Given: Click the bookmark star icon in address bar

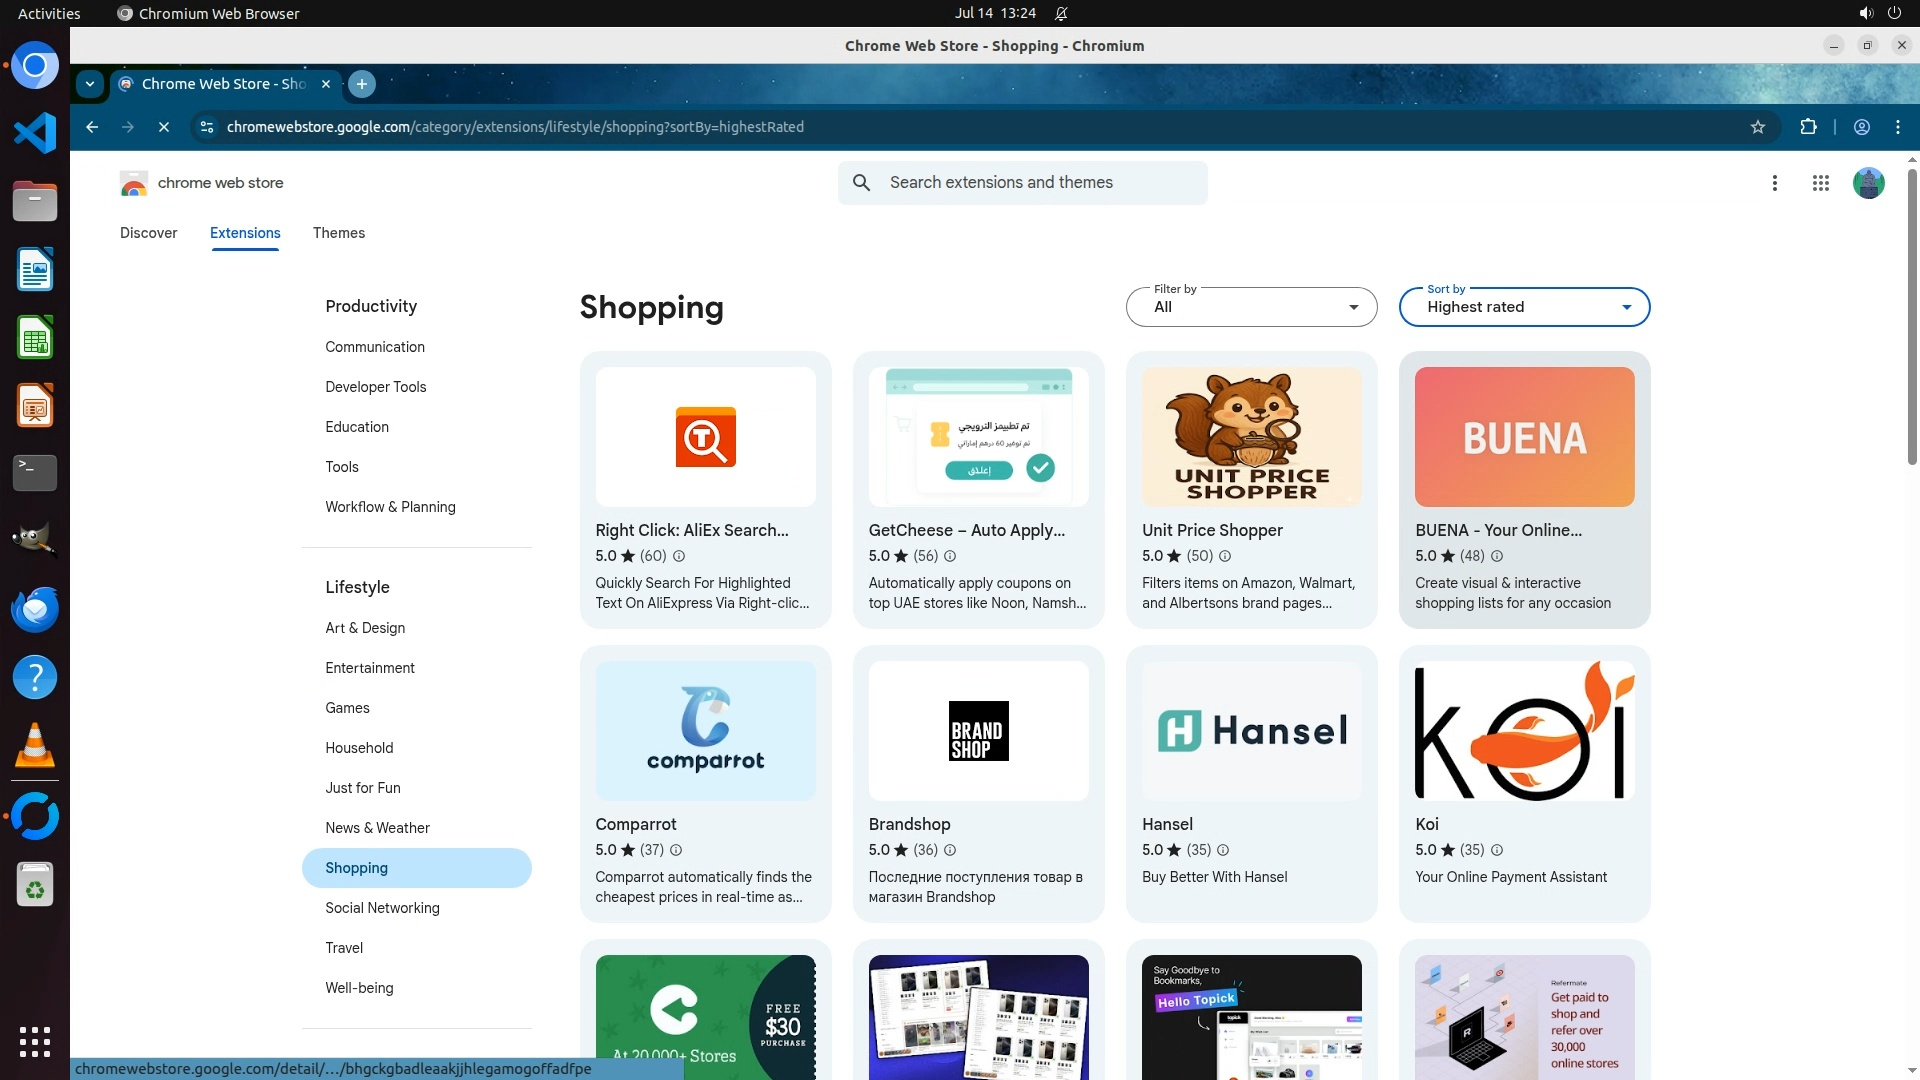Looking at the screenshot, I should click(x=1757, y=127).
